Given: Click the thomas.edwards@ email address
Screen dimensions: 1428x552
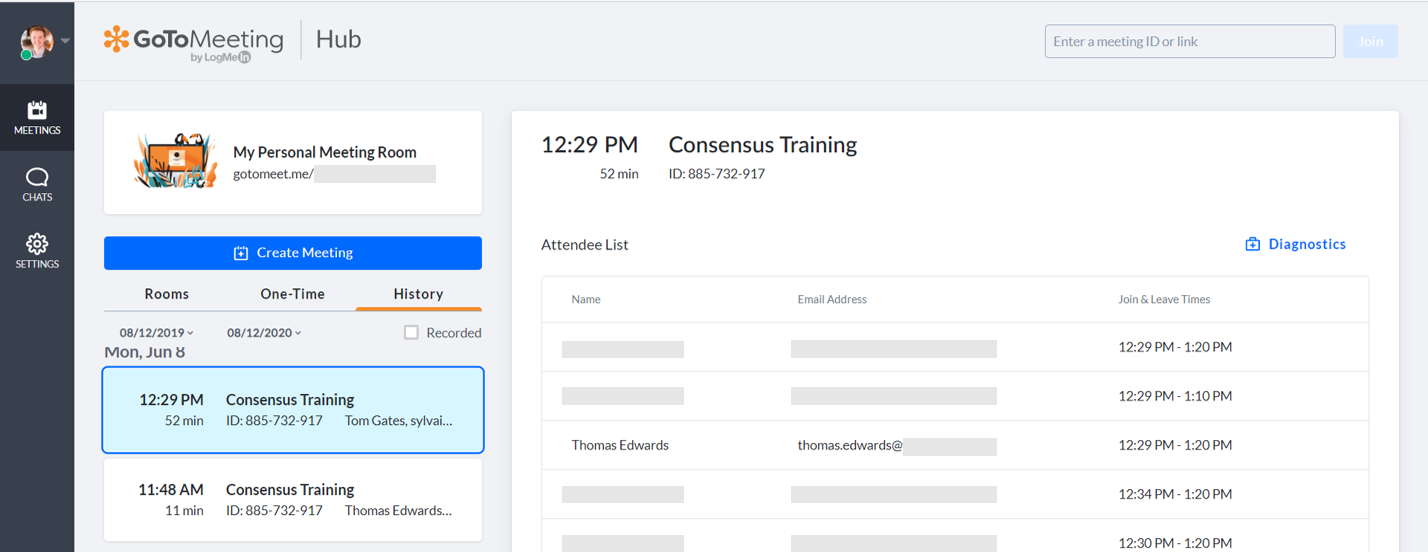Looking at the screenshot, I should point(850,445).
